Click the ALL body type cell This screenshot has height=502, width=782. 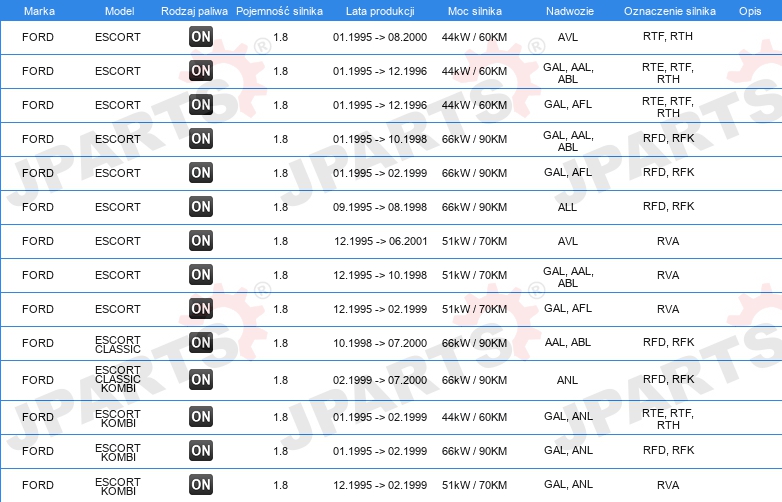point(568,207)
